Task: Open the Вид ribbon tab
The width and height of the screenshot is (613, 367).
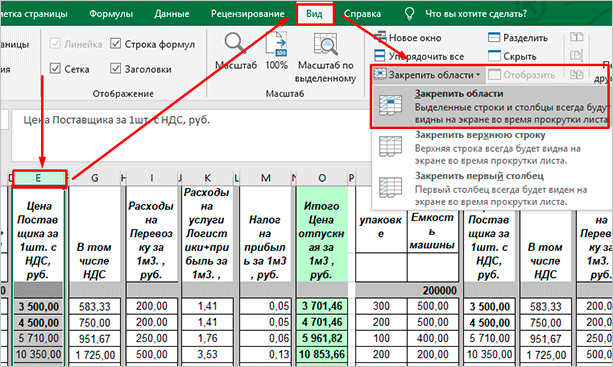Action: click(x=314, y=14)
